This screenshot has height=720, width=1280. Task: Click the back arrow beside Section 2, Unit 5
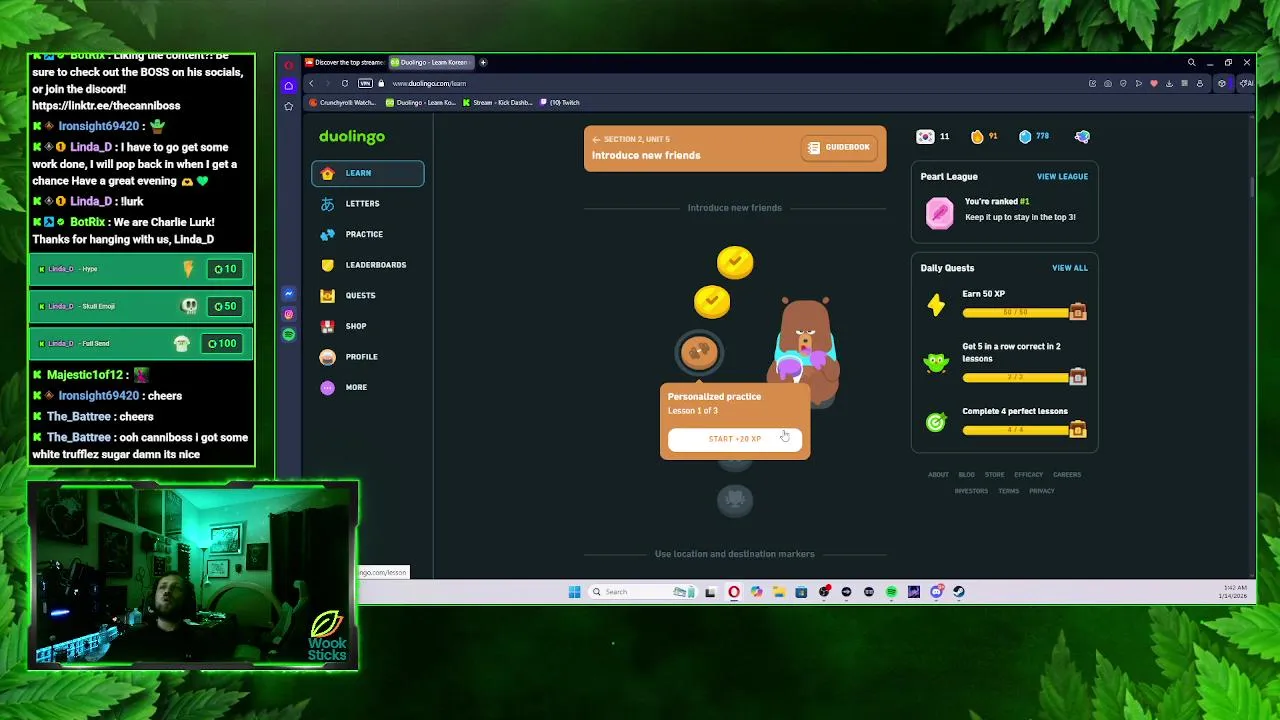pos(596,139)
